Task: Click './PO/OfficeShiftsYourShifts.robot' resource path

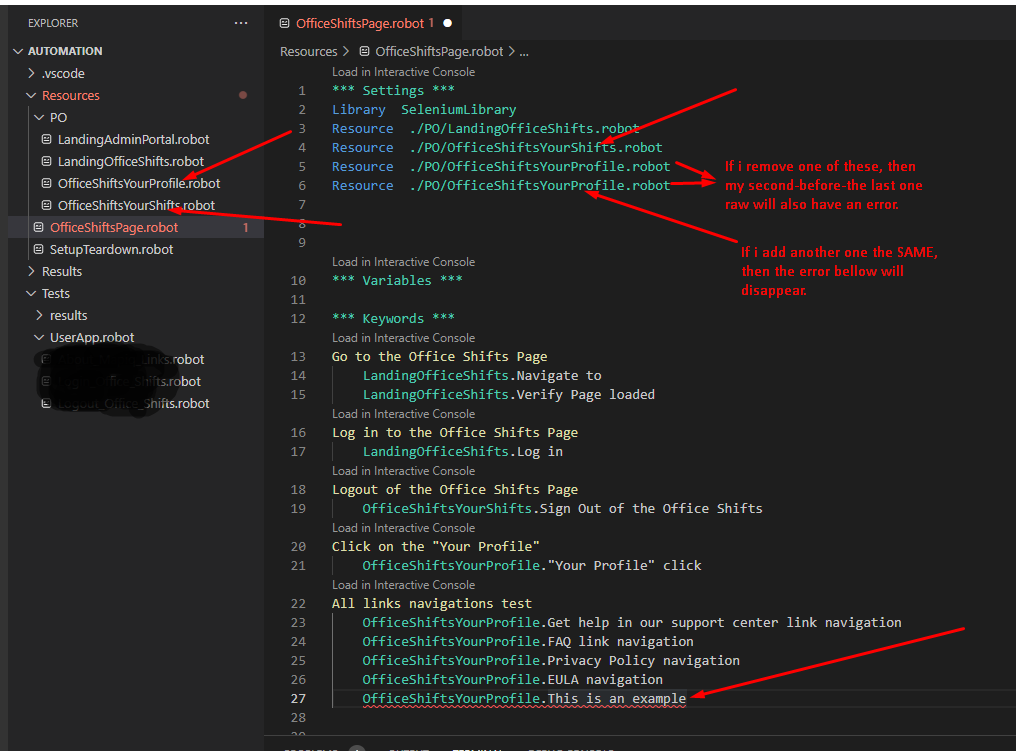Action: 536,148
